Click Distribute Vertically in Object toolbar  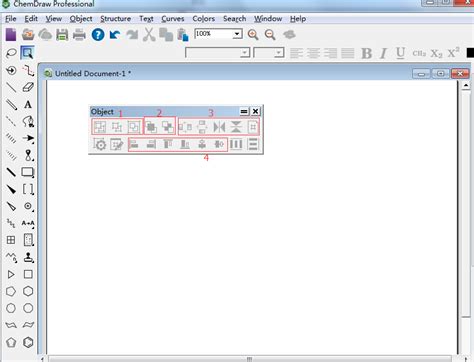[x=253, y=144]
